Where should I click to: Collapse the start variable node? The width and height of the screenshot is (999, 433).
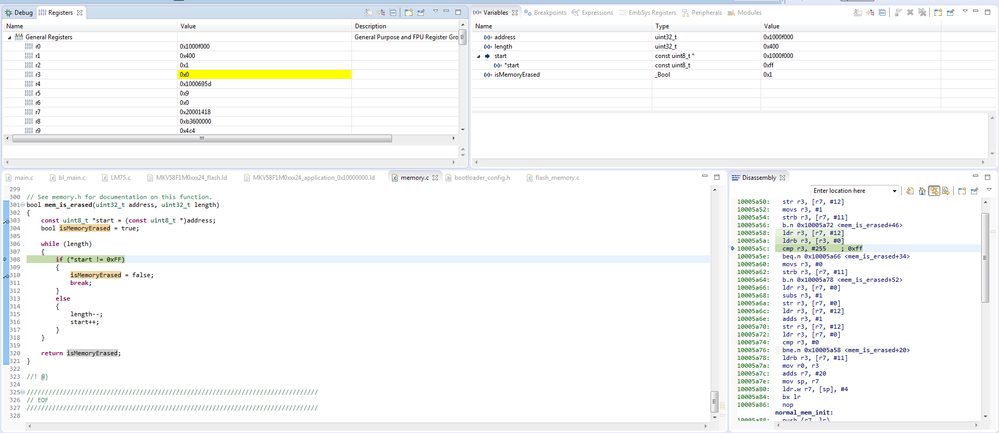pos(478,56)
